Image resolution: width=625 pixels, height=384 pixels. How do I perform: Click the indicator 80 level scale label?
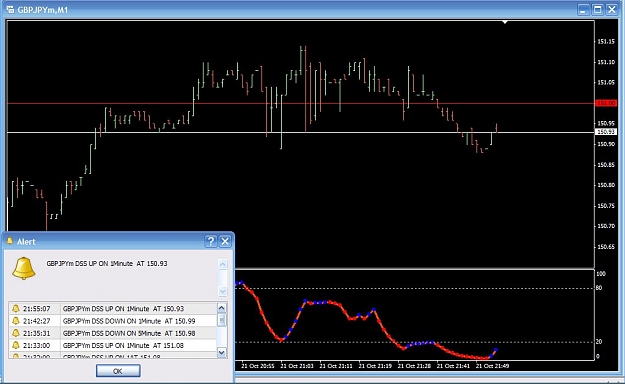pyautogui.click(x=599, y=288)
